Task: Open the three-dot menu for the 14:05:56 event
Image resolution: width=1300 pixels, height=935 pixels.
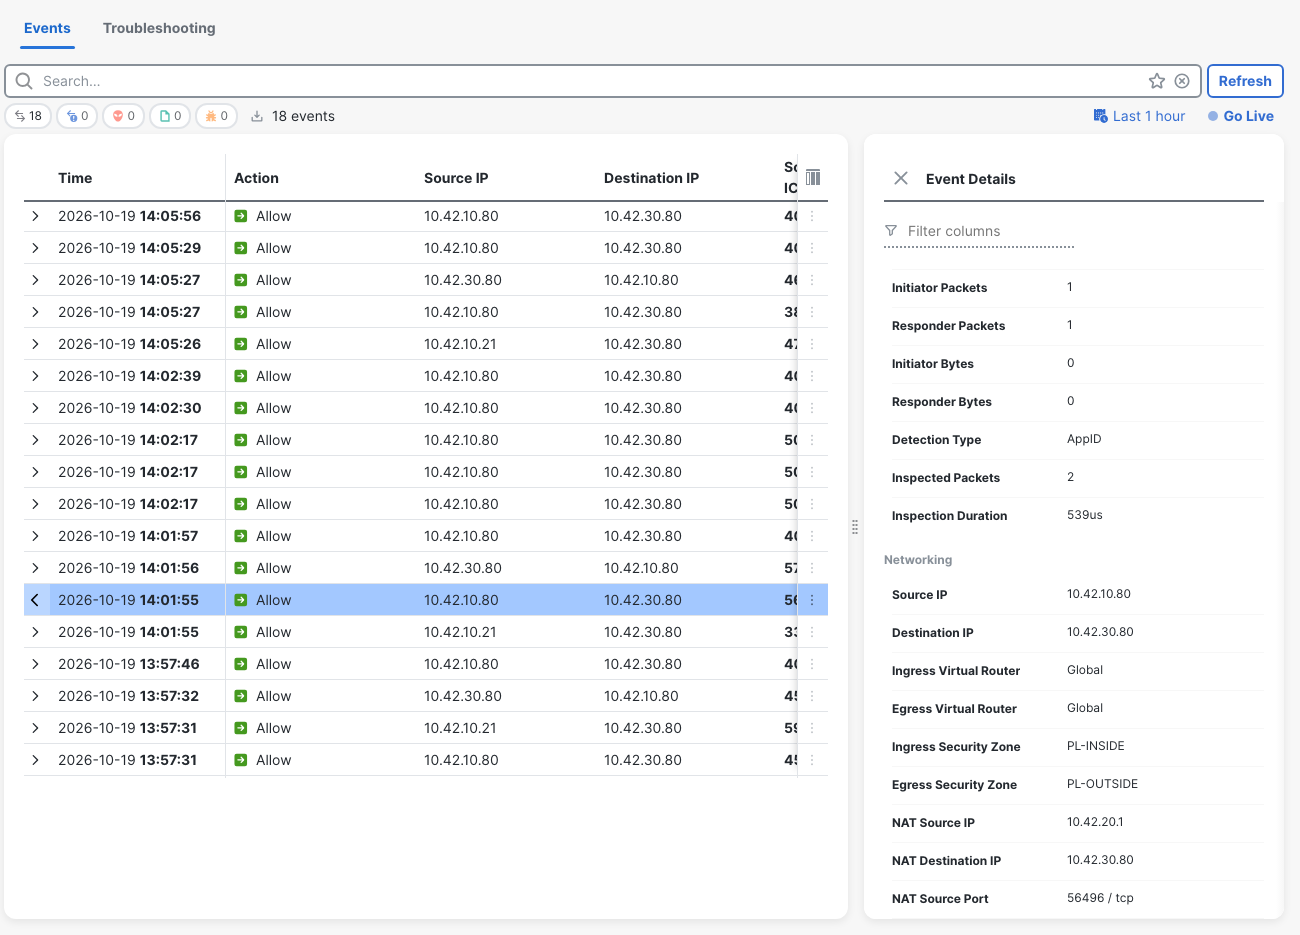Action: 812,216
